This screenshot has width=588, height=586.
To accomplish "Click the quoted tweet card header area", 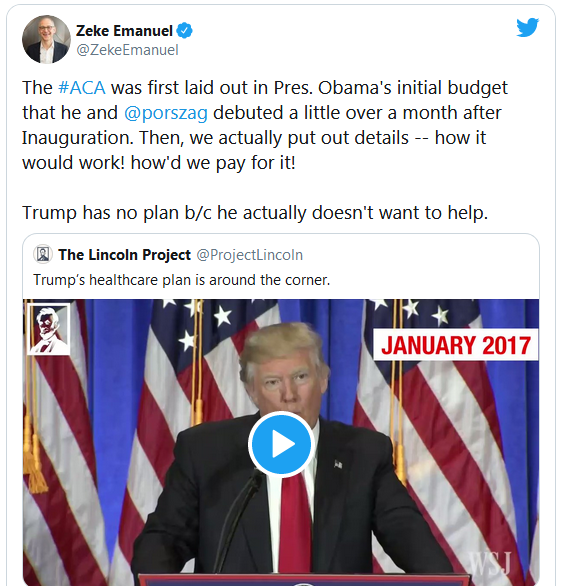I will pos(281,267).
